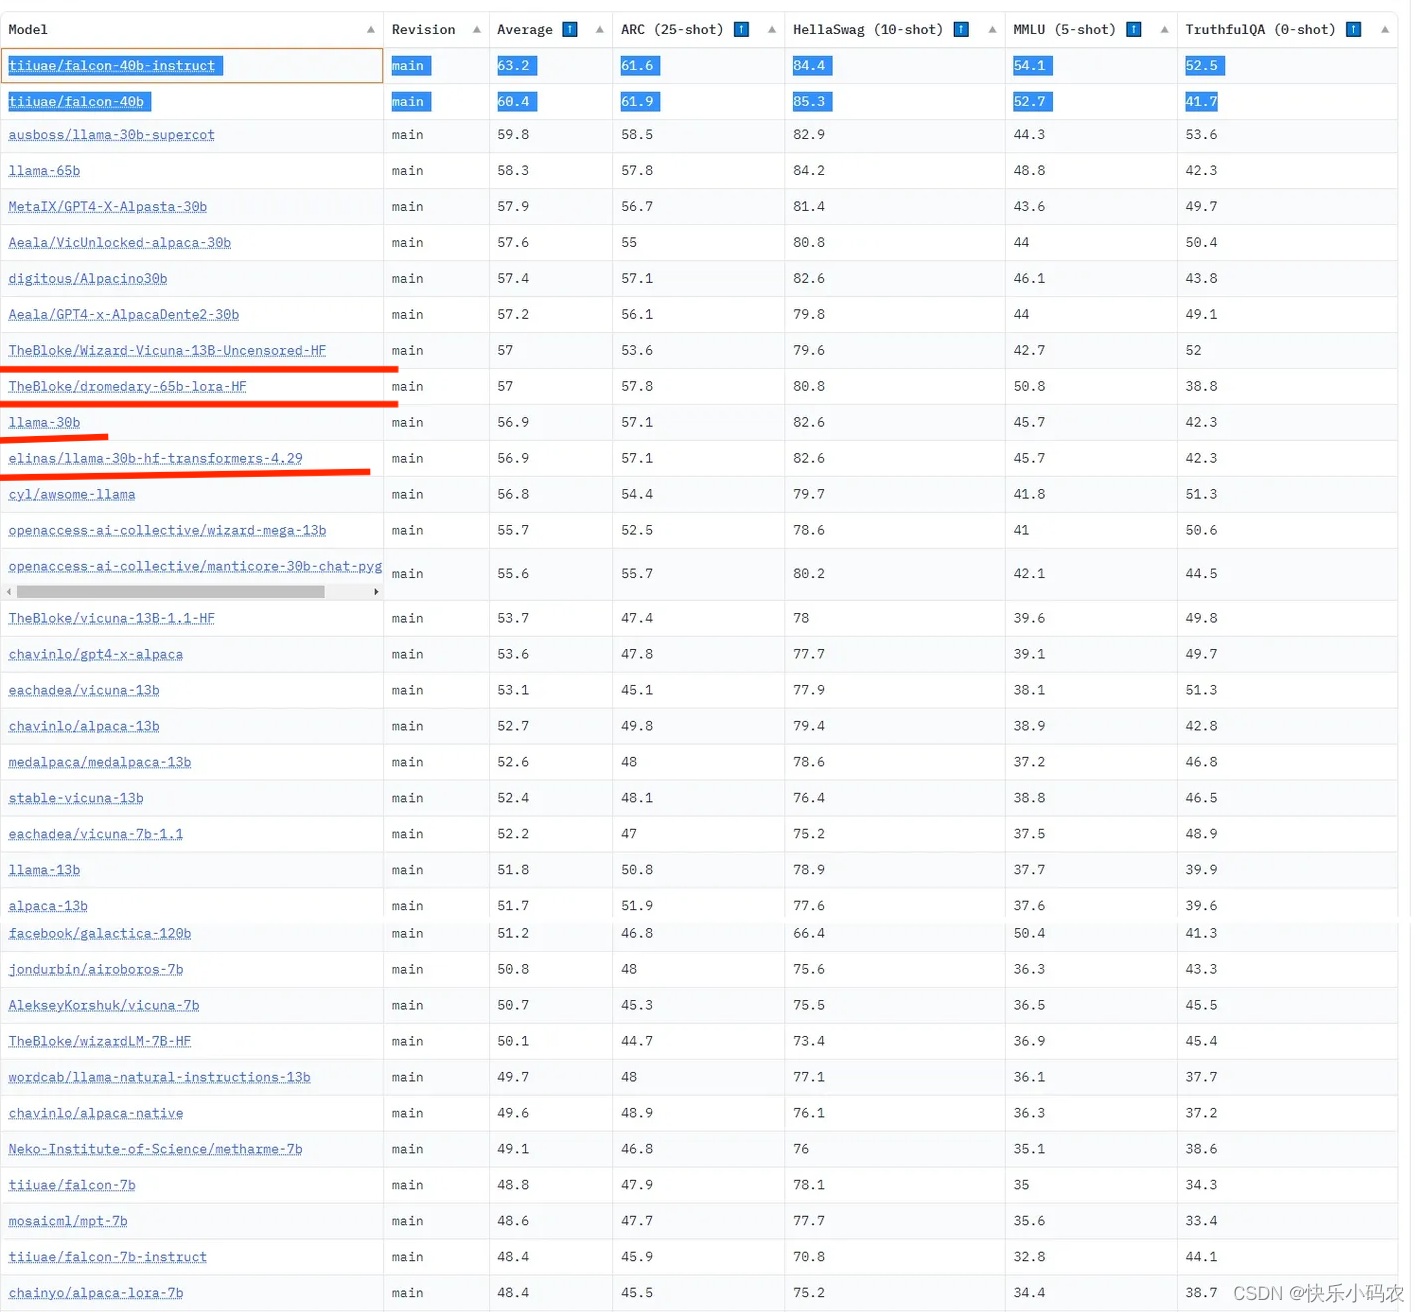Open AlekseyKorshuk/vicuna-7b link
1420x1312 pixels.
click(x=104, y=1006)
